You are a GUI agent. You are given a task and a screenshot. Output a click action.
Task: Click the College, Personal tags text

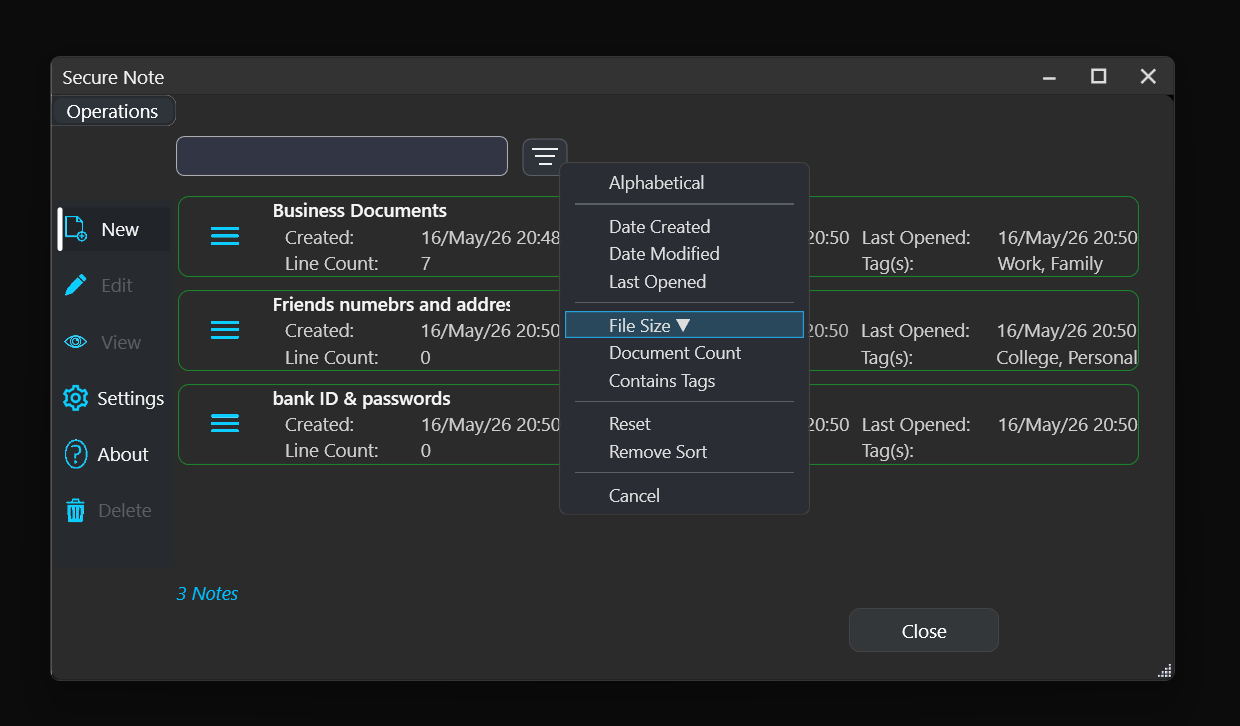[1066, 357]
